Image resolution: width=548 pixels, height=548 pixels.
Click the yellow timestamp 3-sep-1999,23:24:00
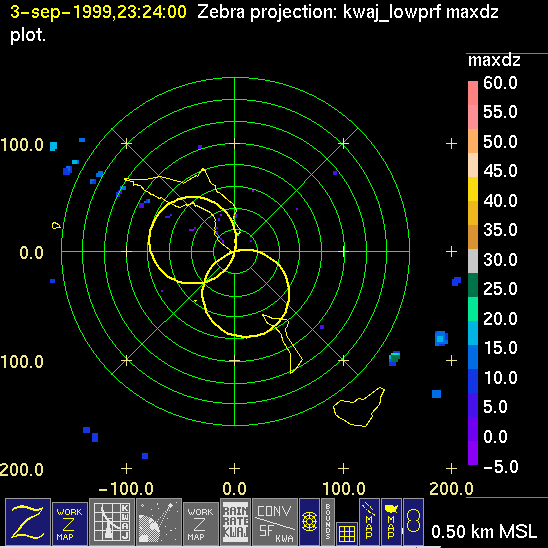click(98, 12)
